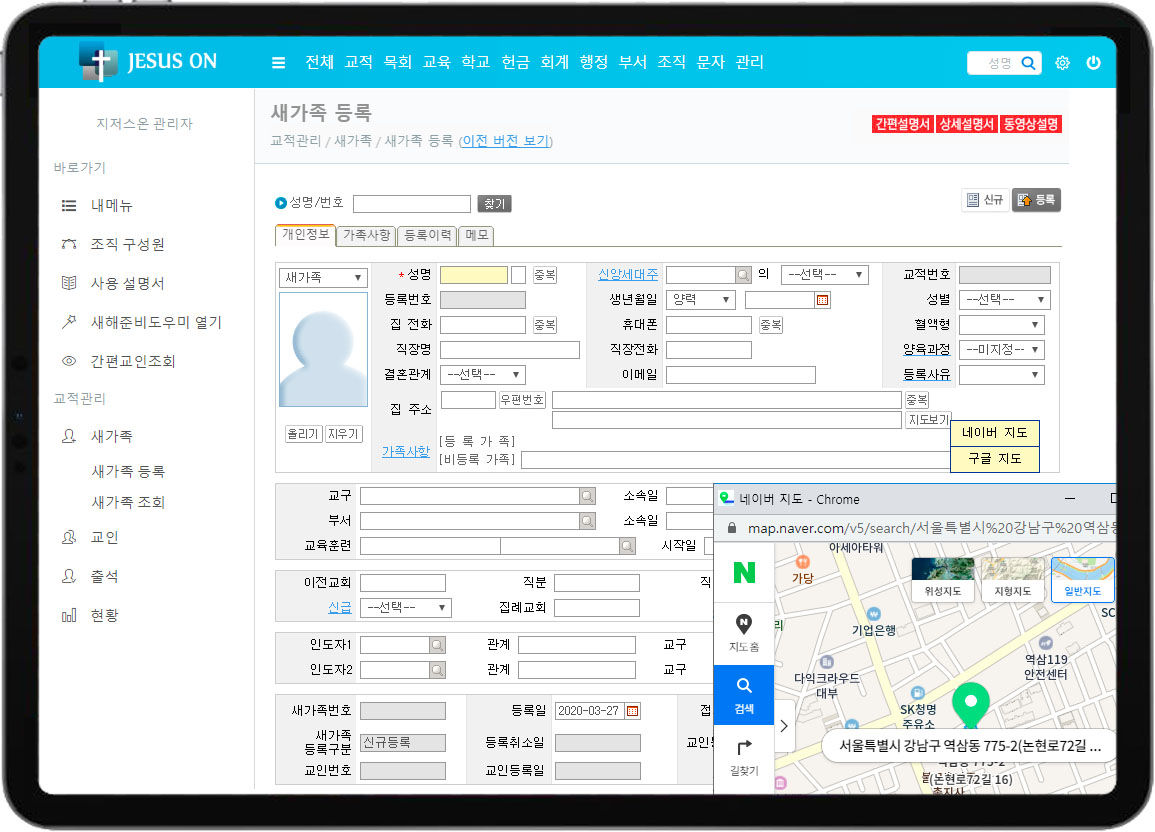
Task: Click the power logout icon
Action: pos(1093,63)
